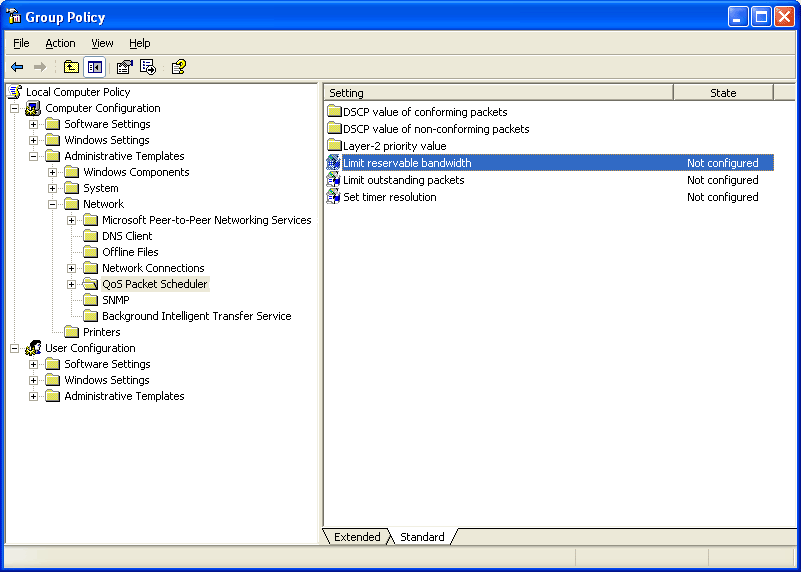Click the Export List toolbar icon

148,67
